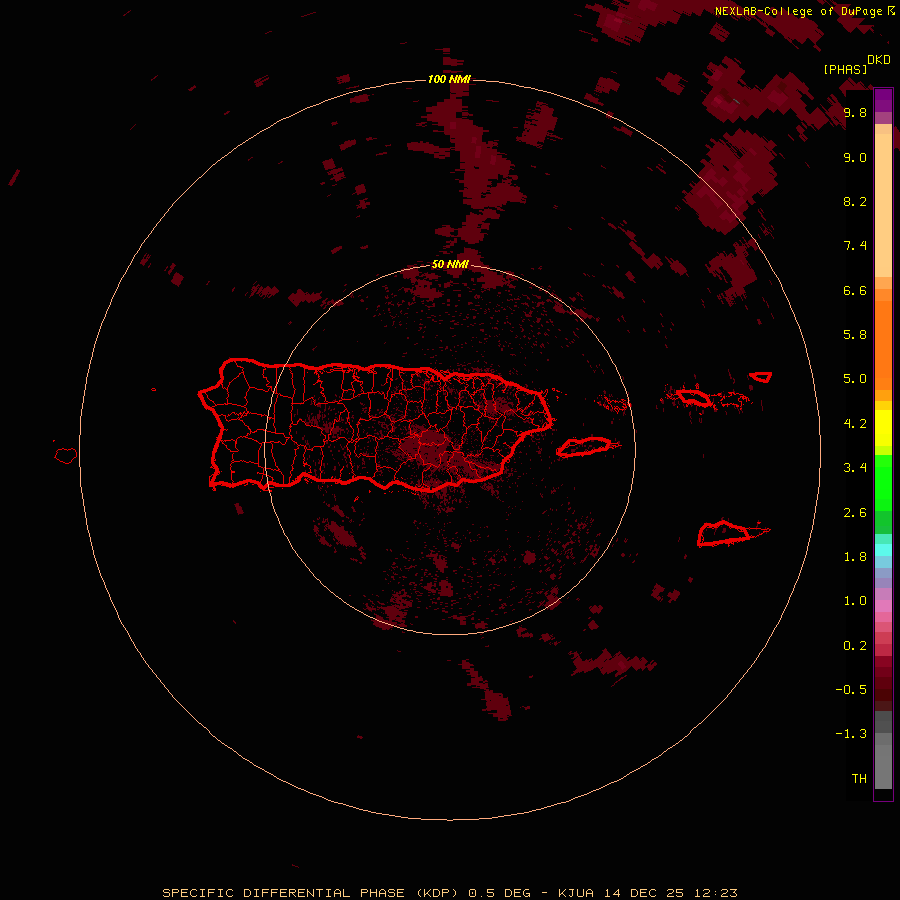Click the 8.2 scale value

(x=855, y=201)
